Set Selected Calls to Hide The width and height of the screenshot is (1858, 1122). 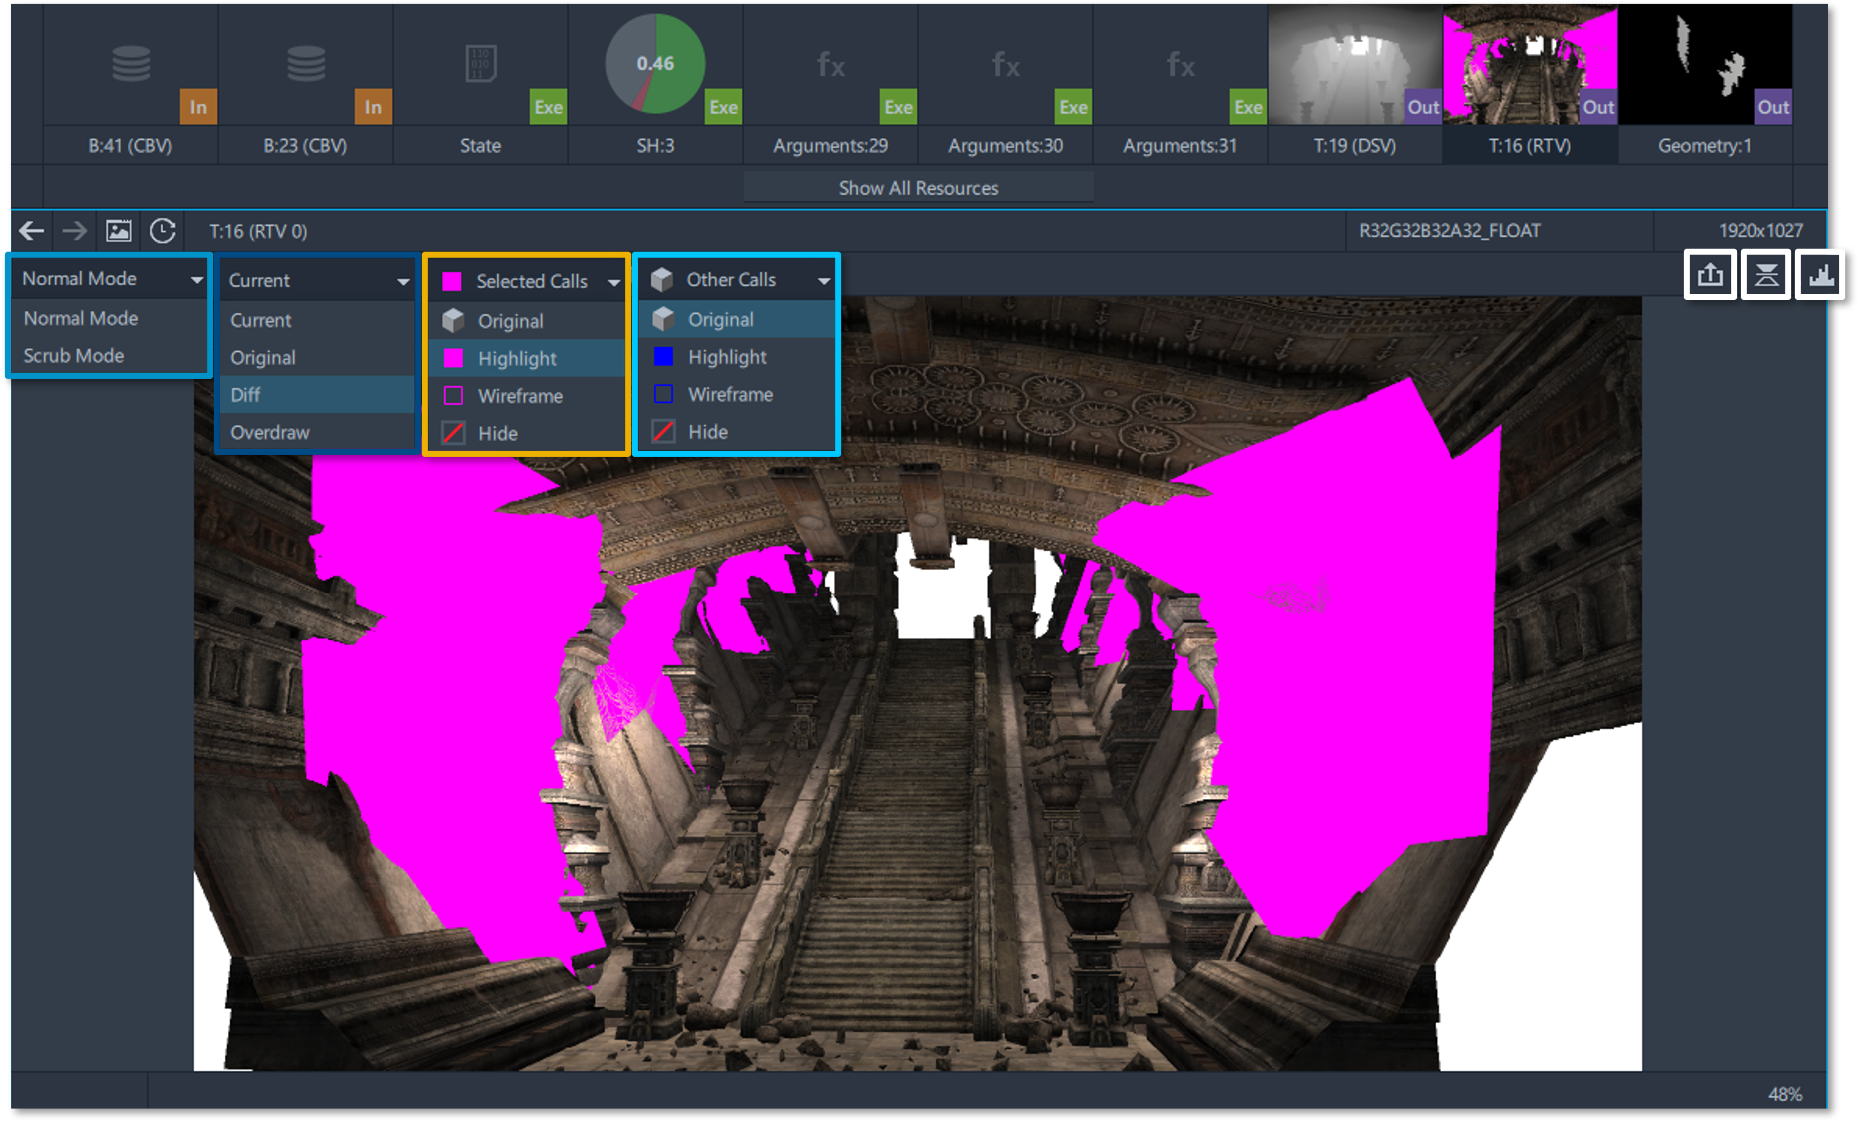(x=527, y=433)
